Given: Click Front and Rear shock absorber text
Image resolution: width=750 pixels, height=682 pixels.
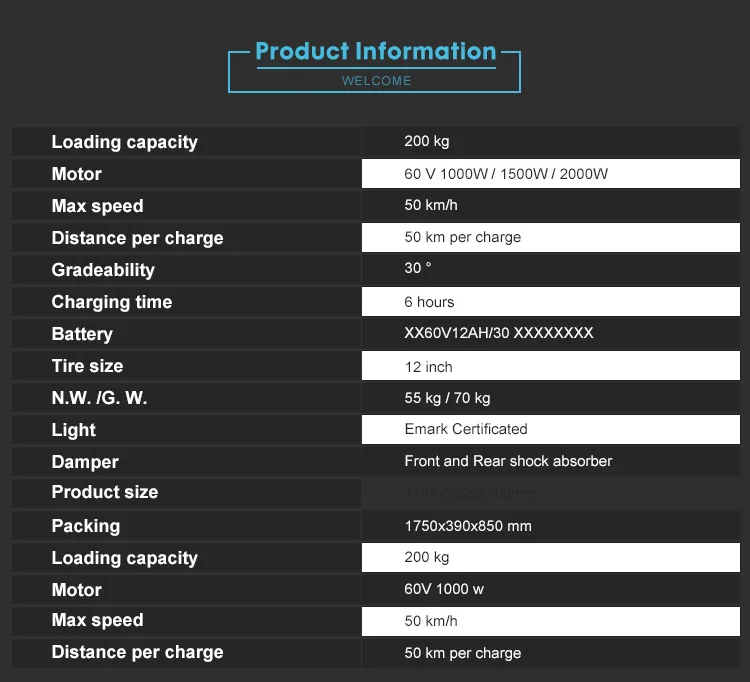Looking at the screenshot, I should pos(508,461).
